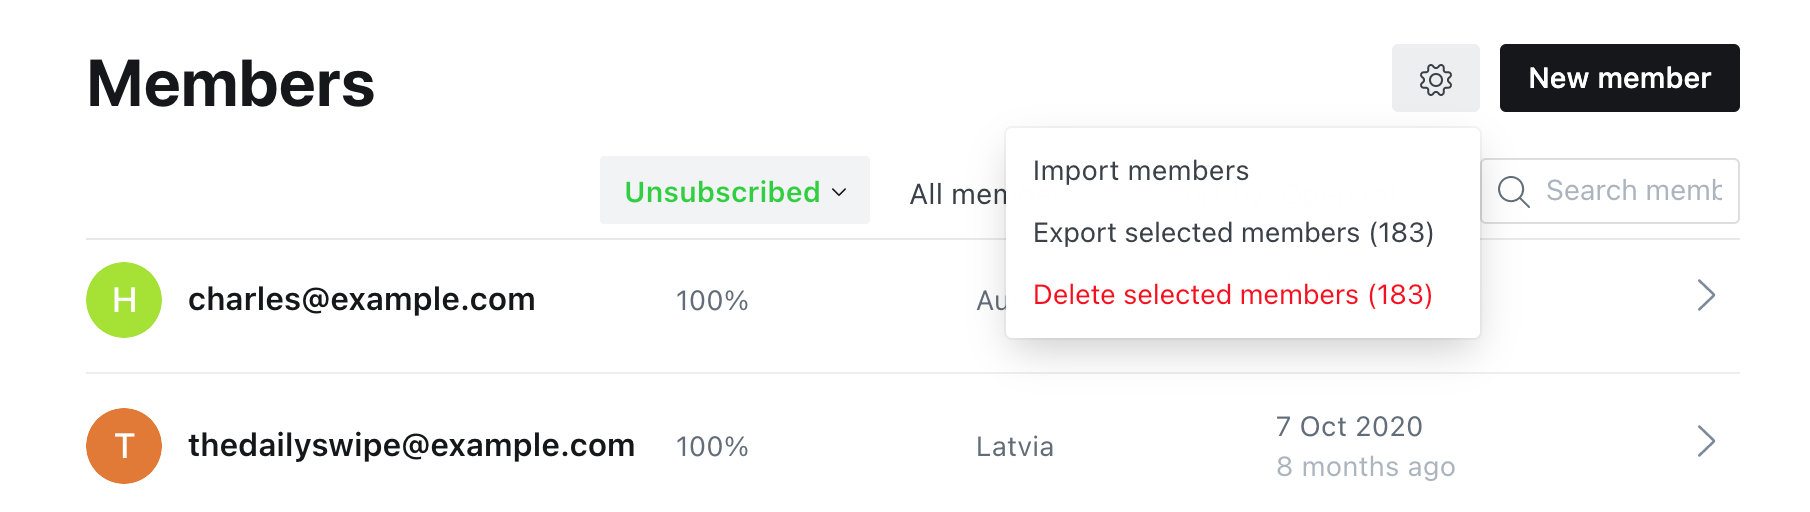Image resolution: width=1810 pixels, height=512 pixels.
Task: Choose Delete selected members (183)
Action: click(x=1233, y=295)
